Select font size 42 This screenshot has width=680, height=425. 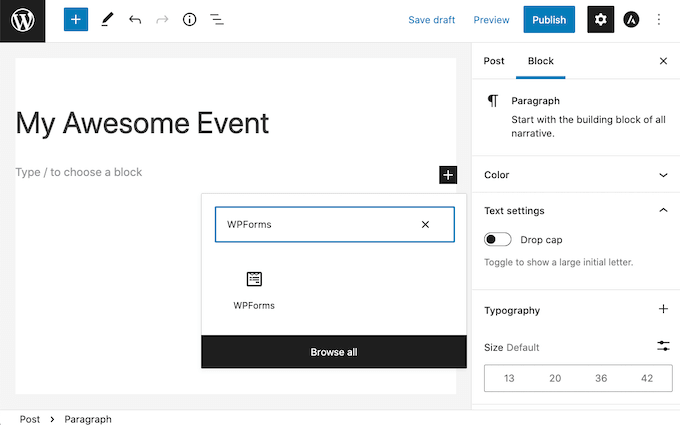pos(647,378)
